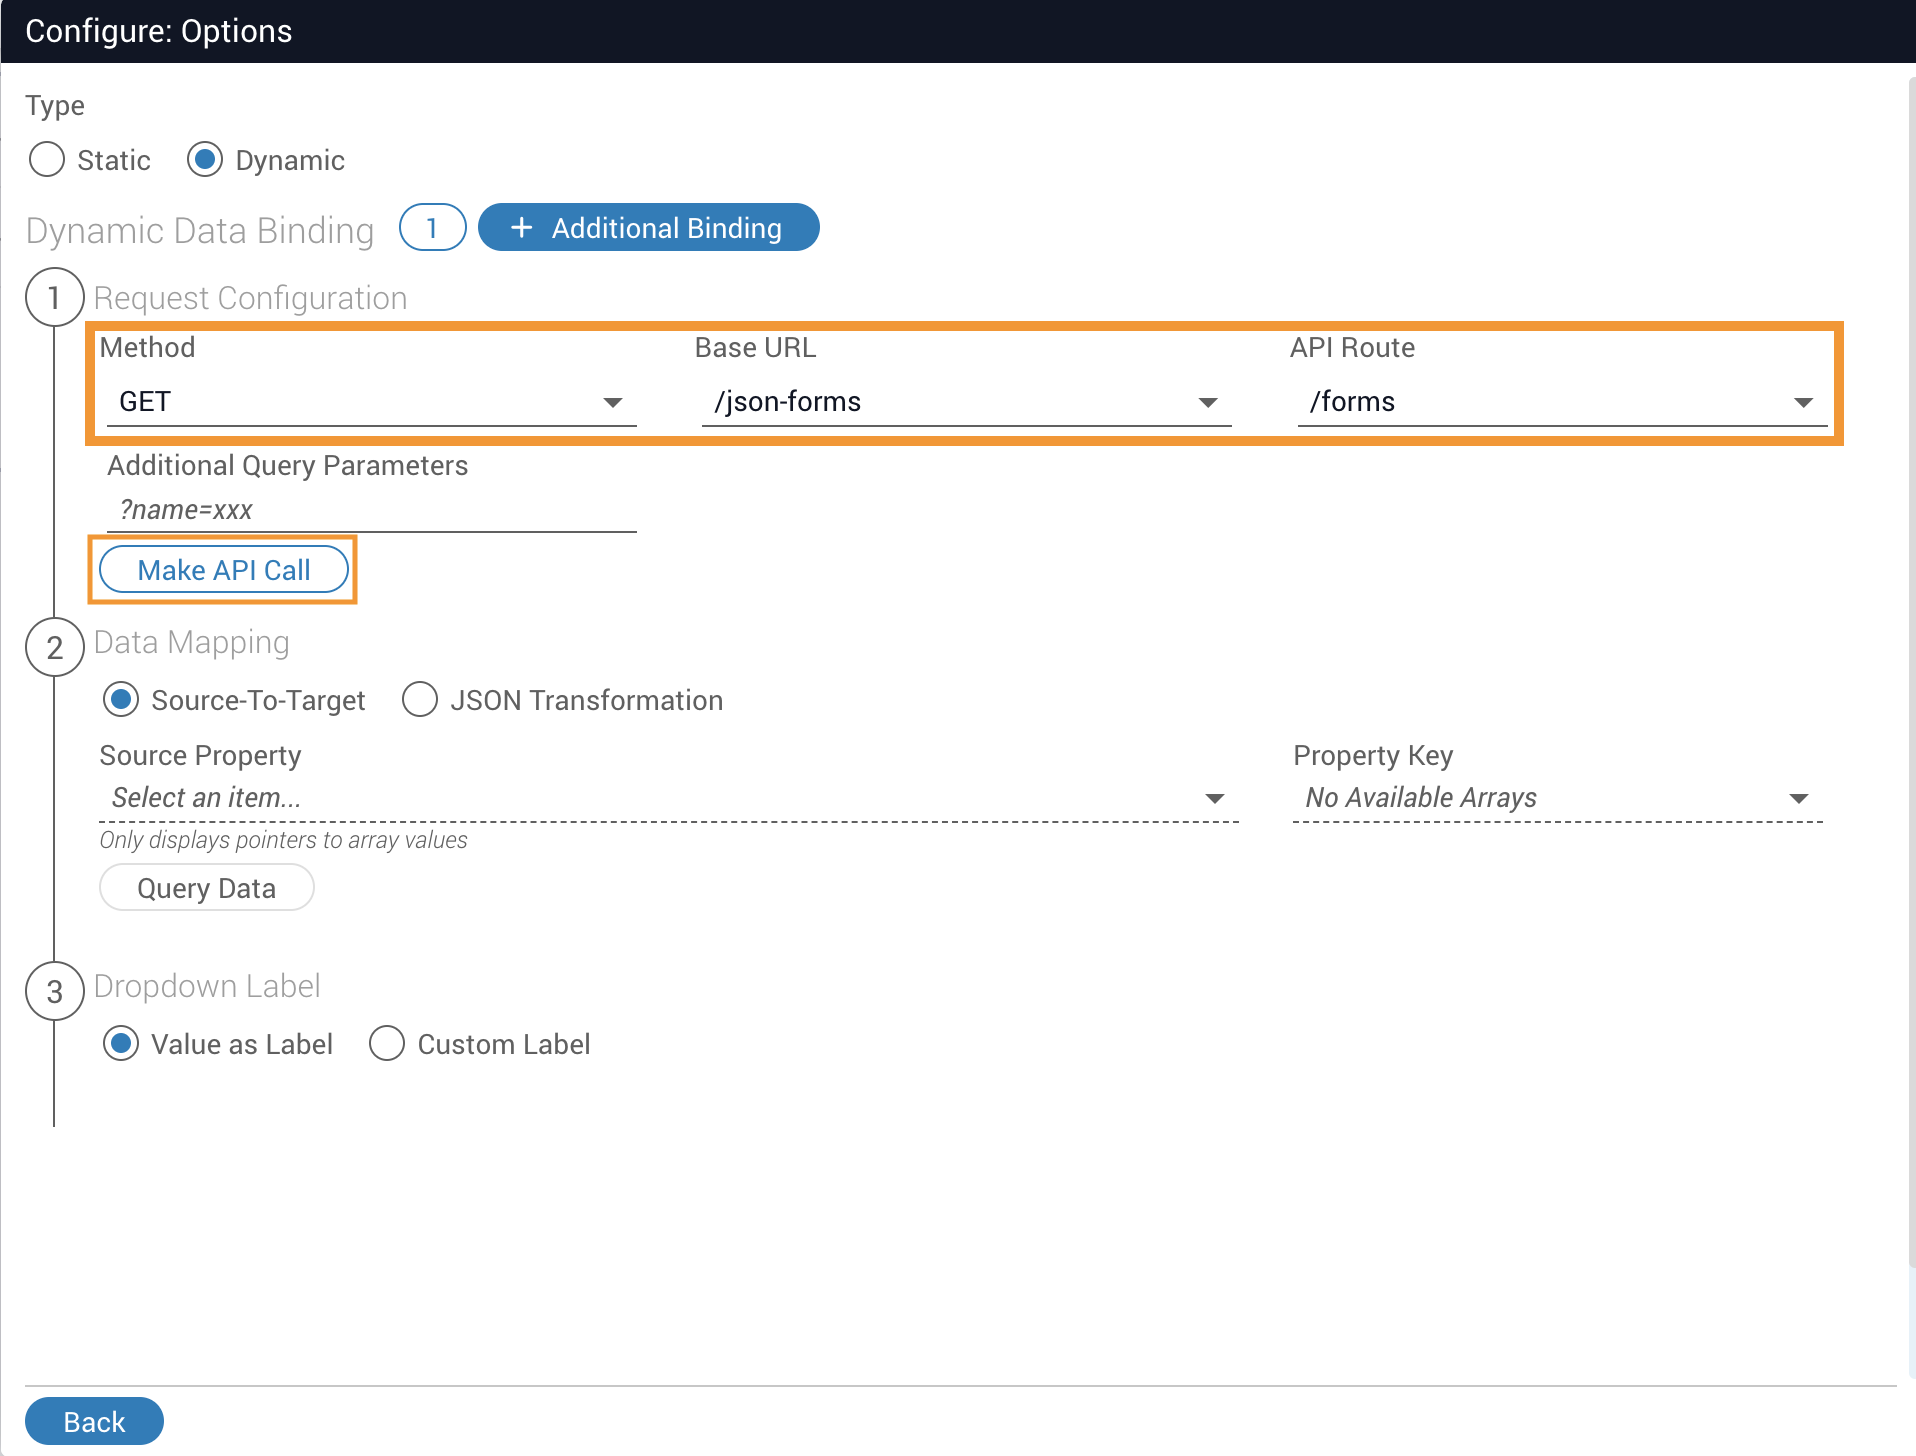Add an Additional Binding
The image size is (1916, 1456).
tap(648, 228)
